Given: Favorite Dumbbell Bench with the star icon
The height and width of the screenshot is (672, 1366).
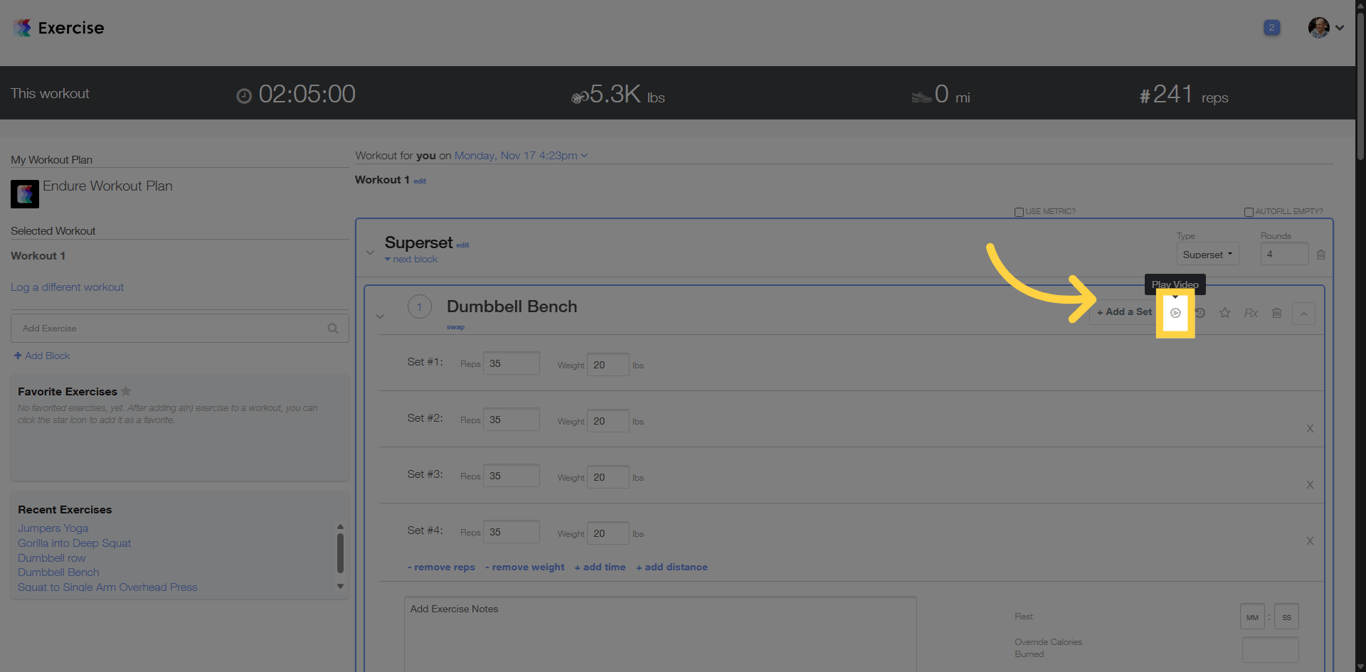Looking at the screenshot, I should click(x=1225, y=313).
